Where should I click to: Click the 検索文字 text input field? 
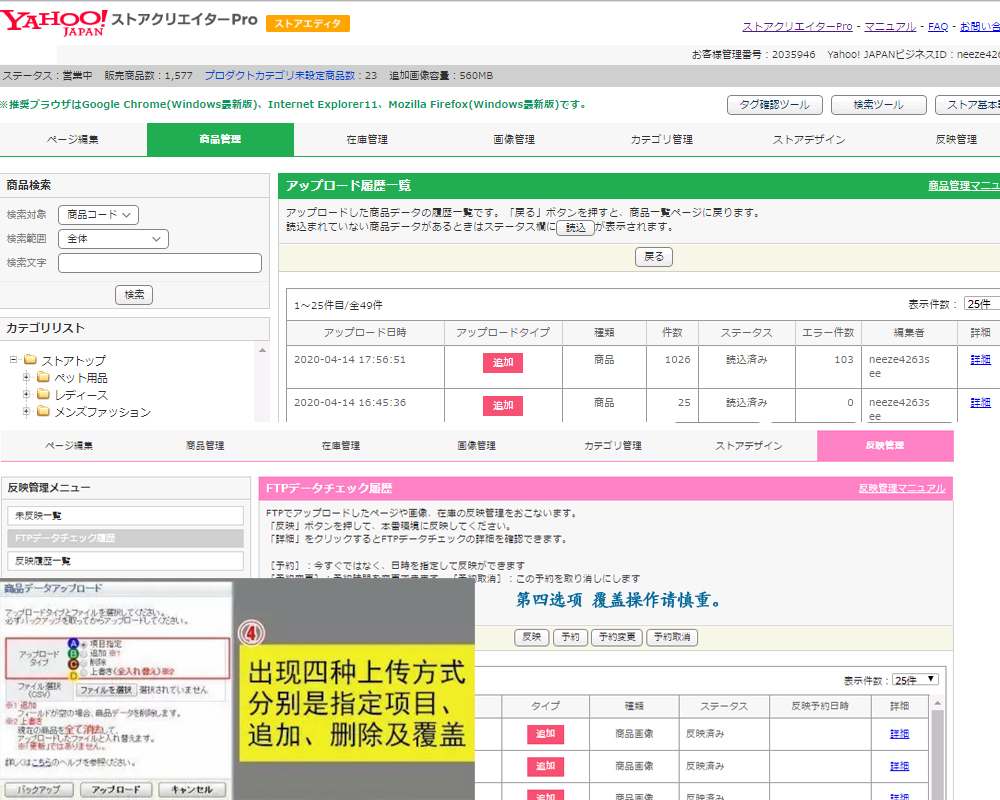point(160,263)
